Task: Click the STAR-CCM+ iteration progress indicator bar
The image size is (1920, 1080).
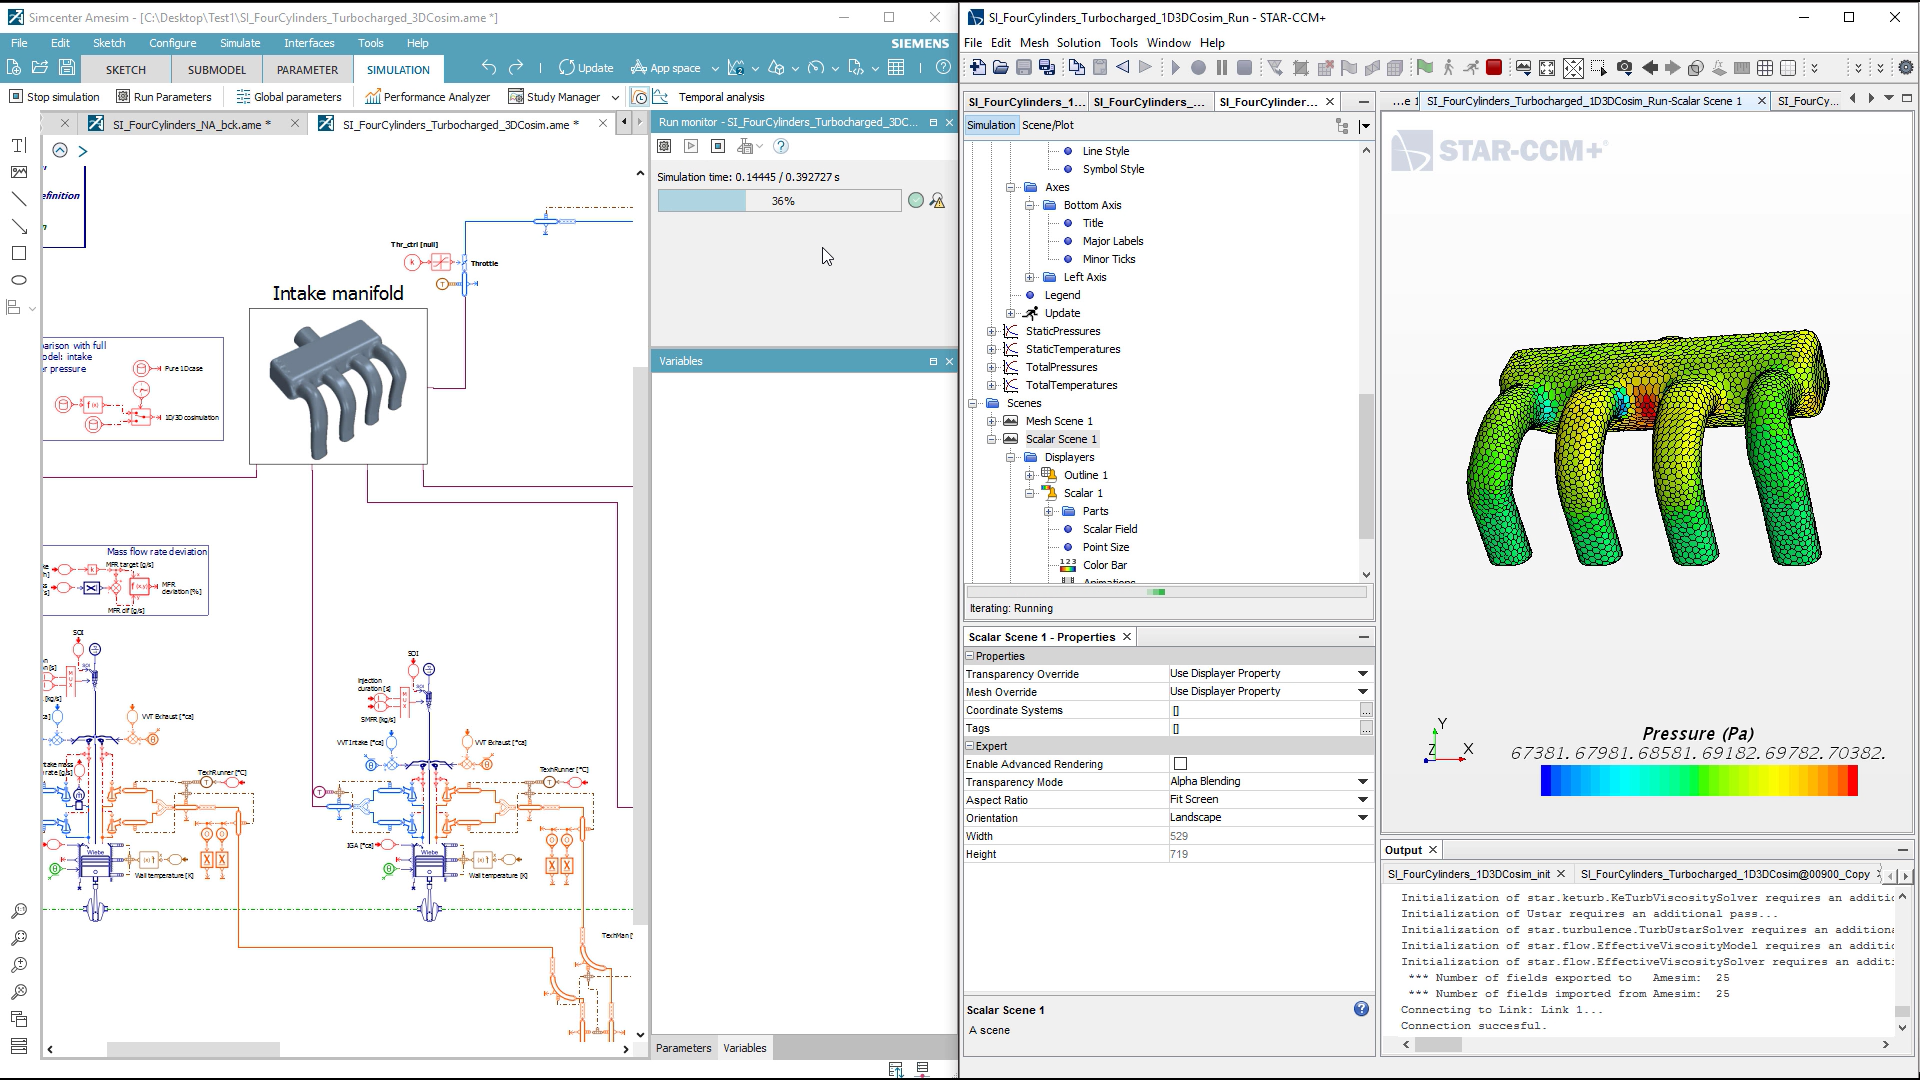Action: 1166,592
